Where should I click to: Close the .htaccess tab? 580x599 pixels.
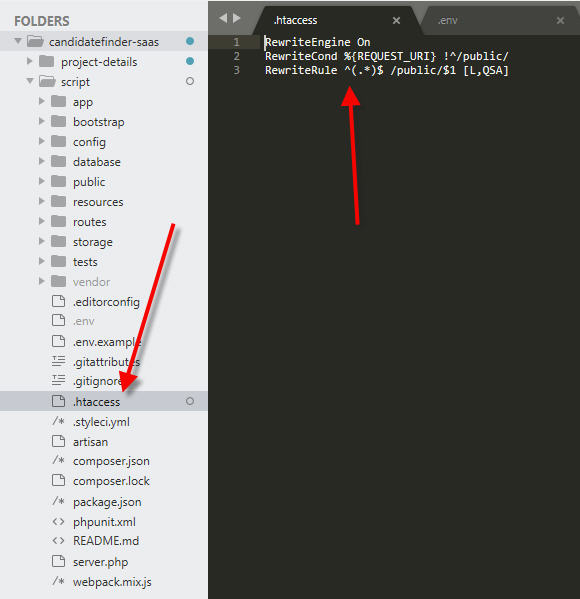pos(396,21)
